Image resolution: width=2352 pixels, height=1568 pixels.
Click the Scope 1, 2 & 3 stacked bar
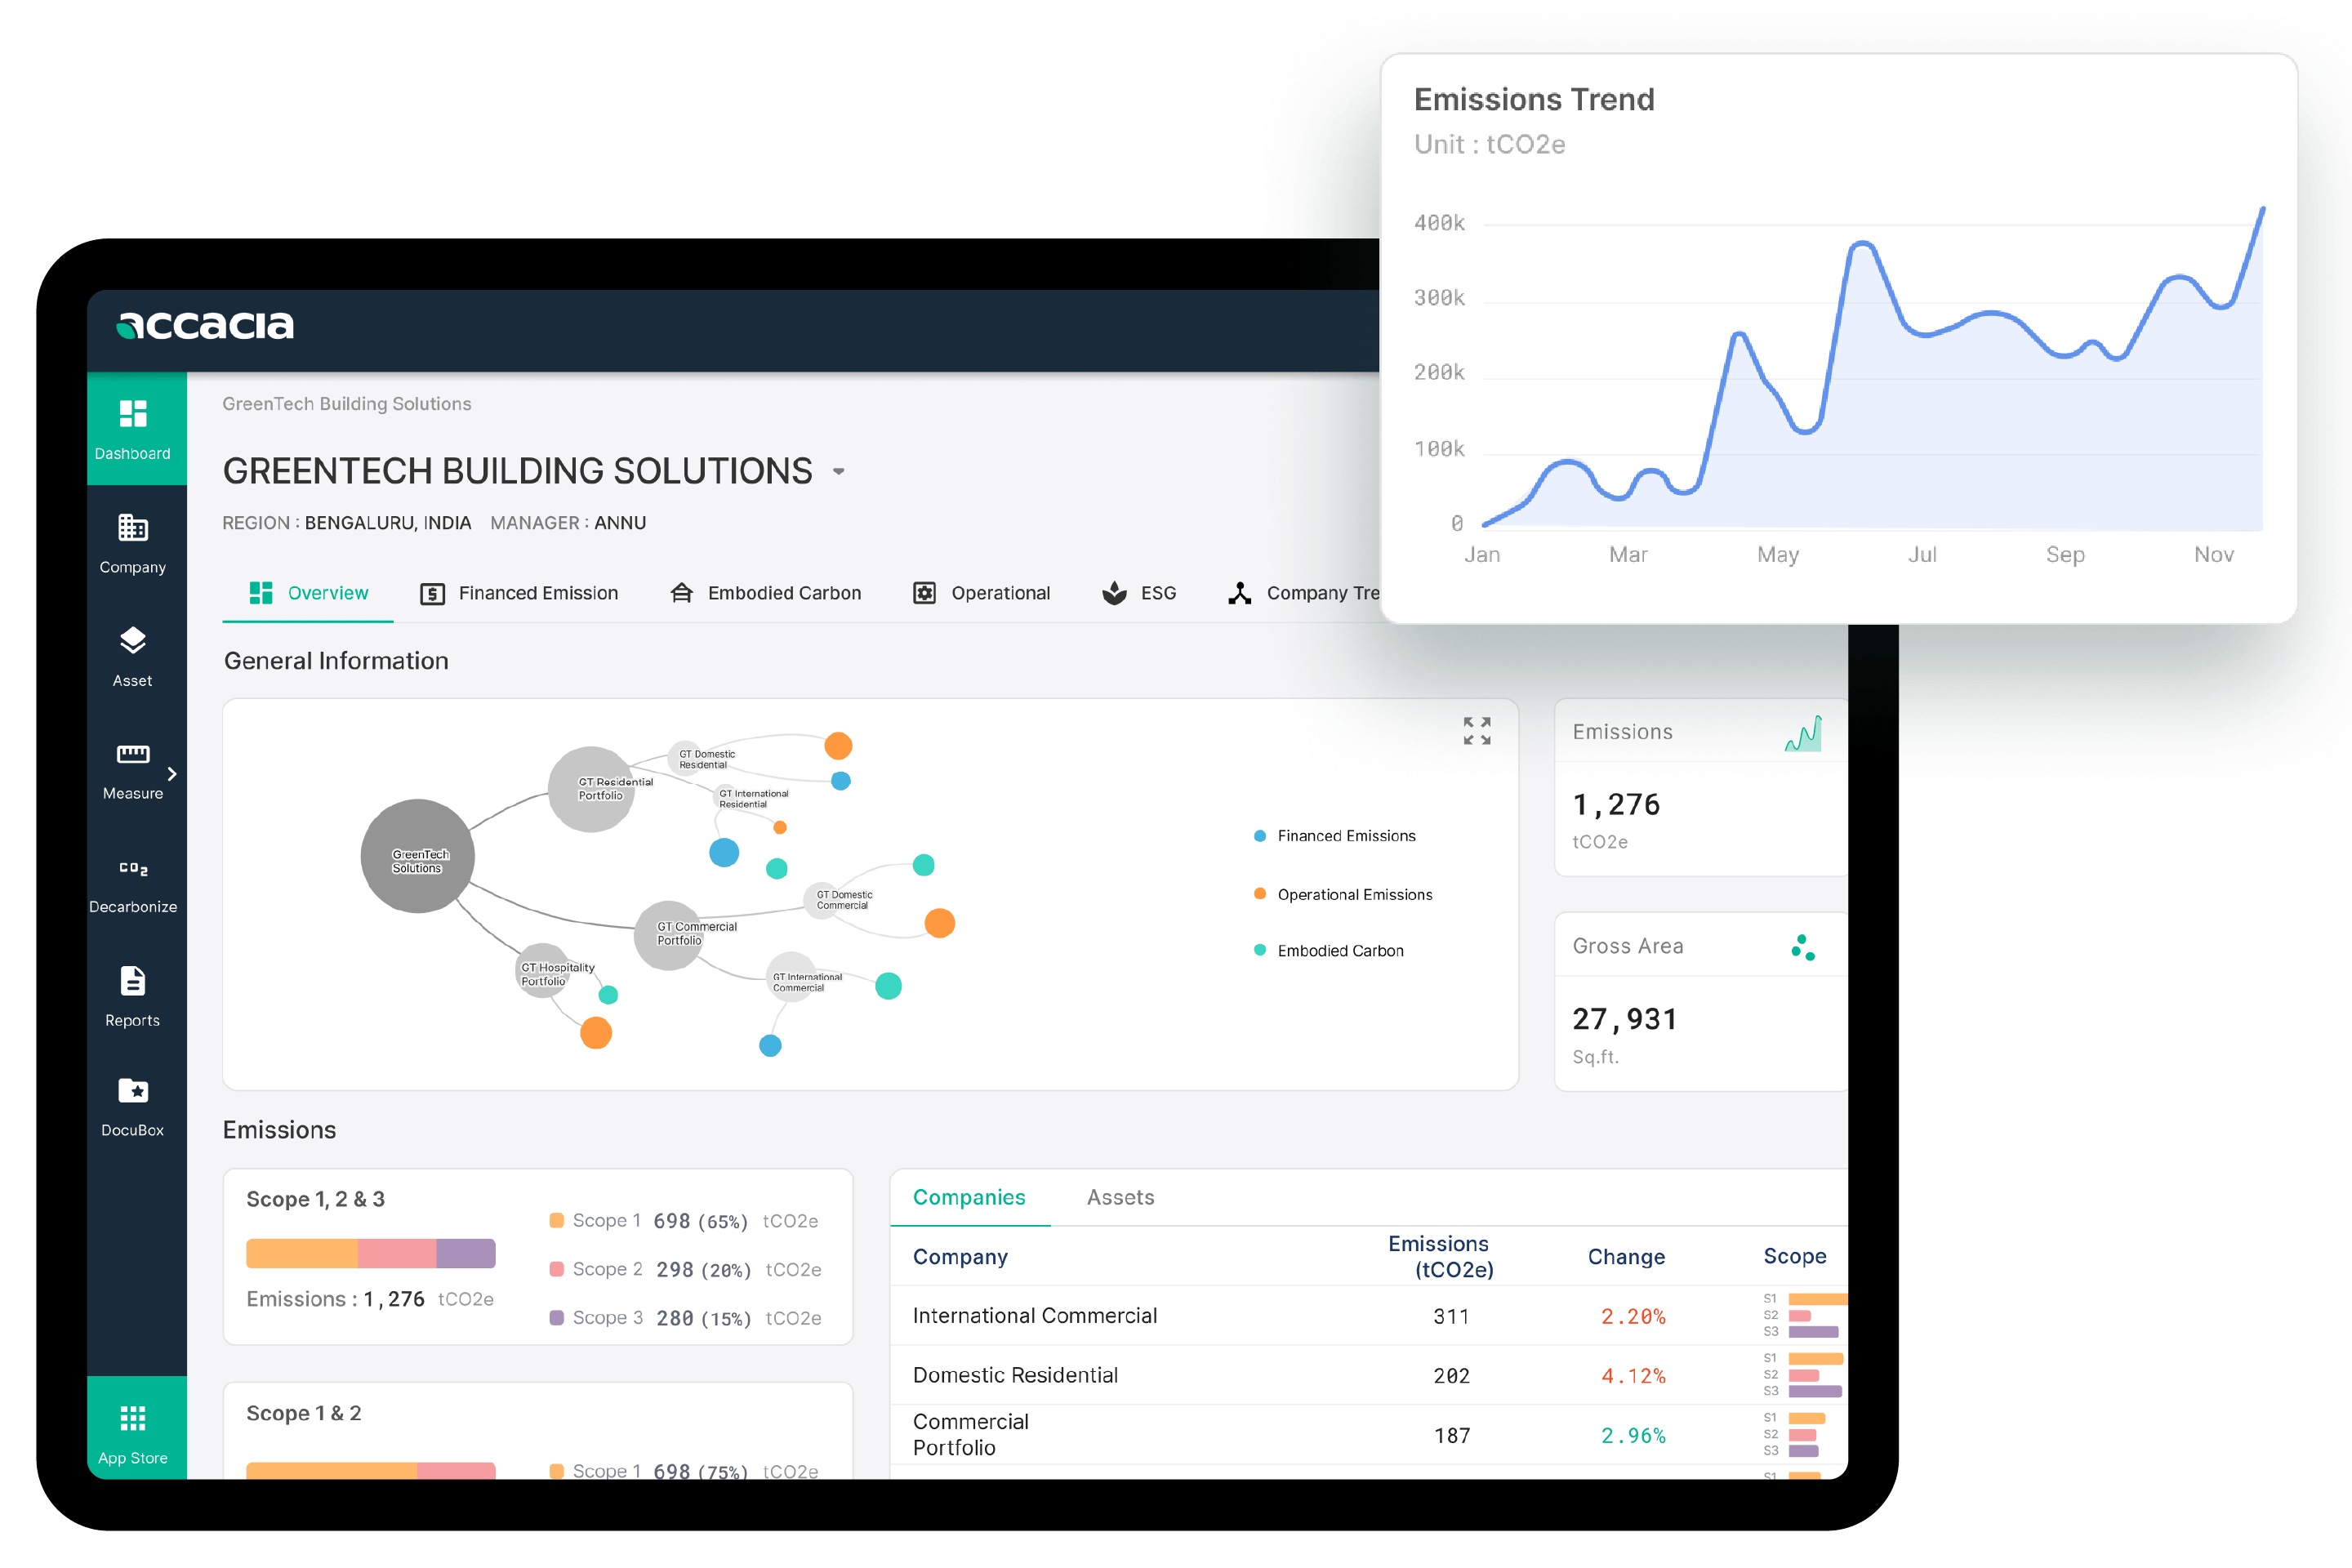click(x=371, y=1253)
